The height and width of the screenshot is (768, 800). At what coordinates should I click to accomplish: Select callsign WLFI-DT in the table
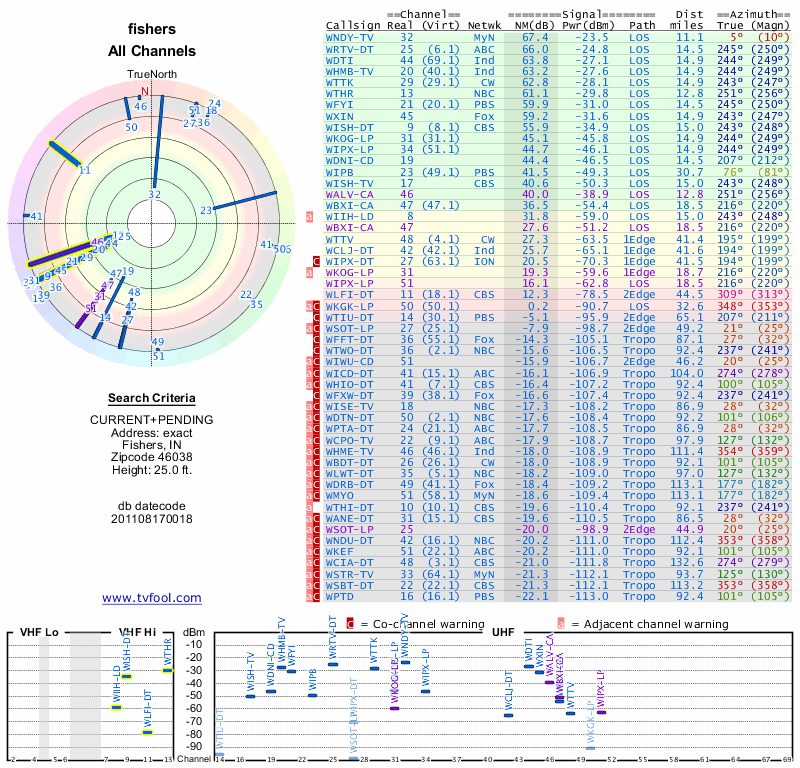pos(349,295)
